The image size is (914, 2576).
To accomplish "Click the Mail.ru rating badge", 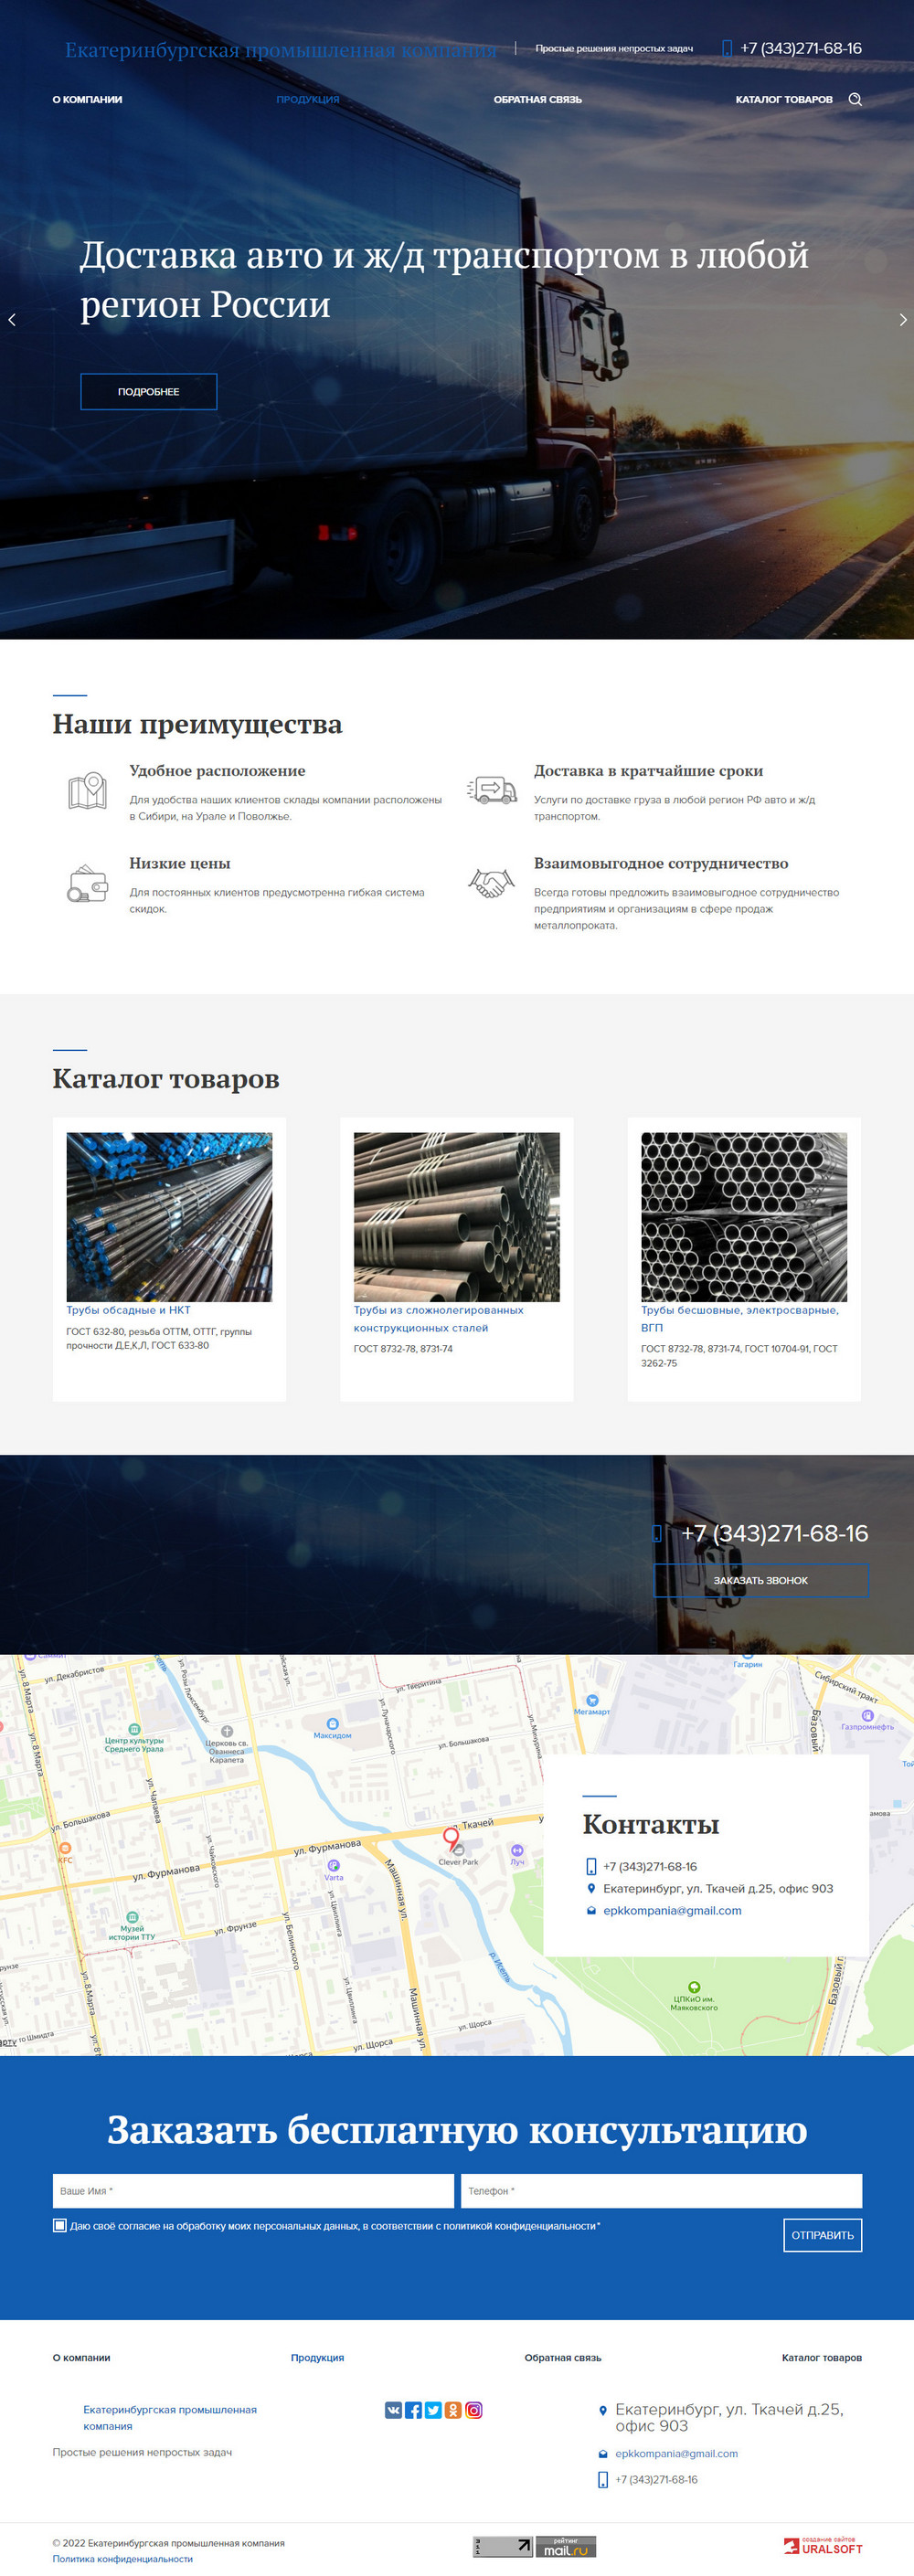I will point(566,2546).
